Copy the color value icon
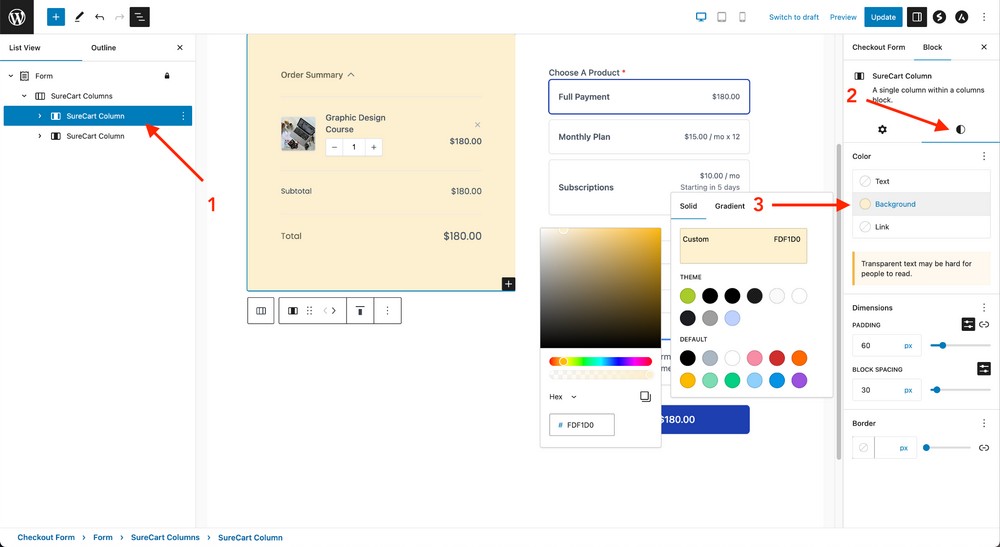The image size is (1000, 547). (x=645, y=397)
